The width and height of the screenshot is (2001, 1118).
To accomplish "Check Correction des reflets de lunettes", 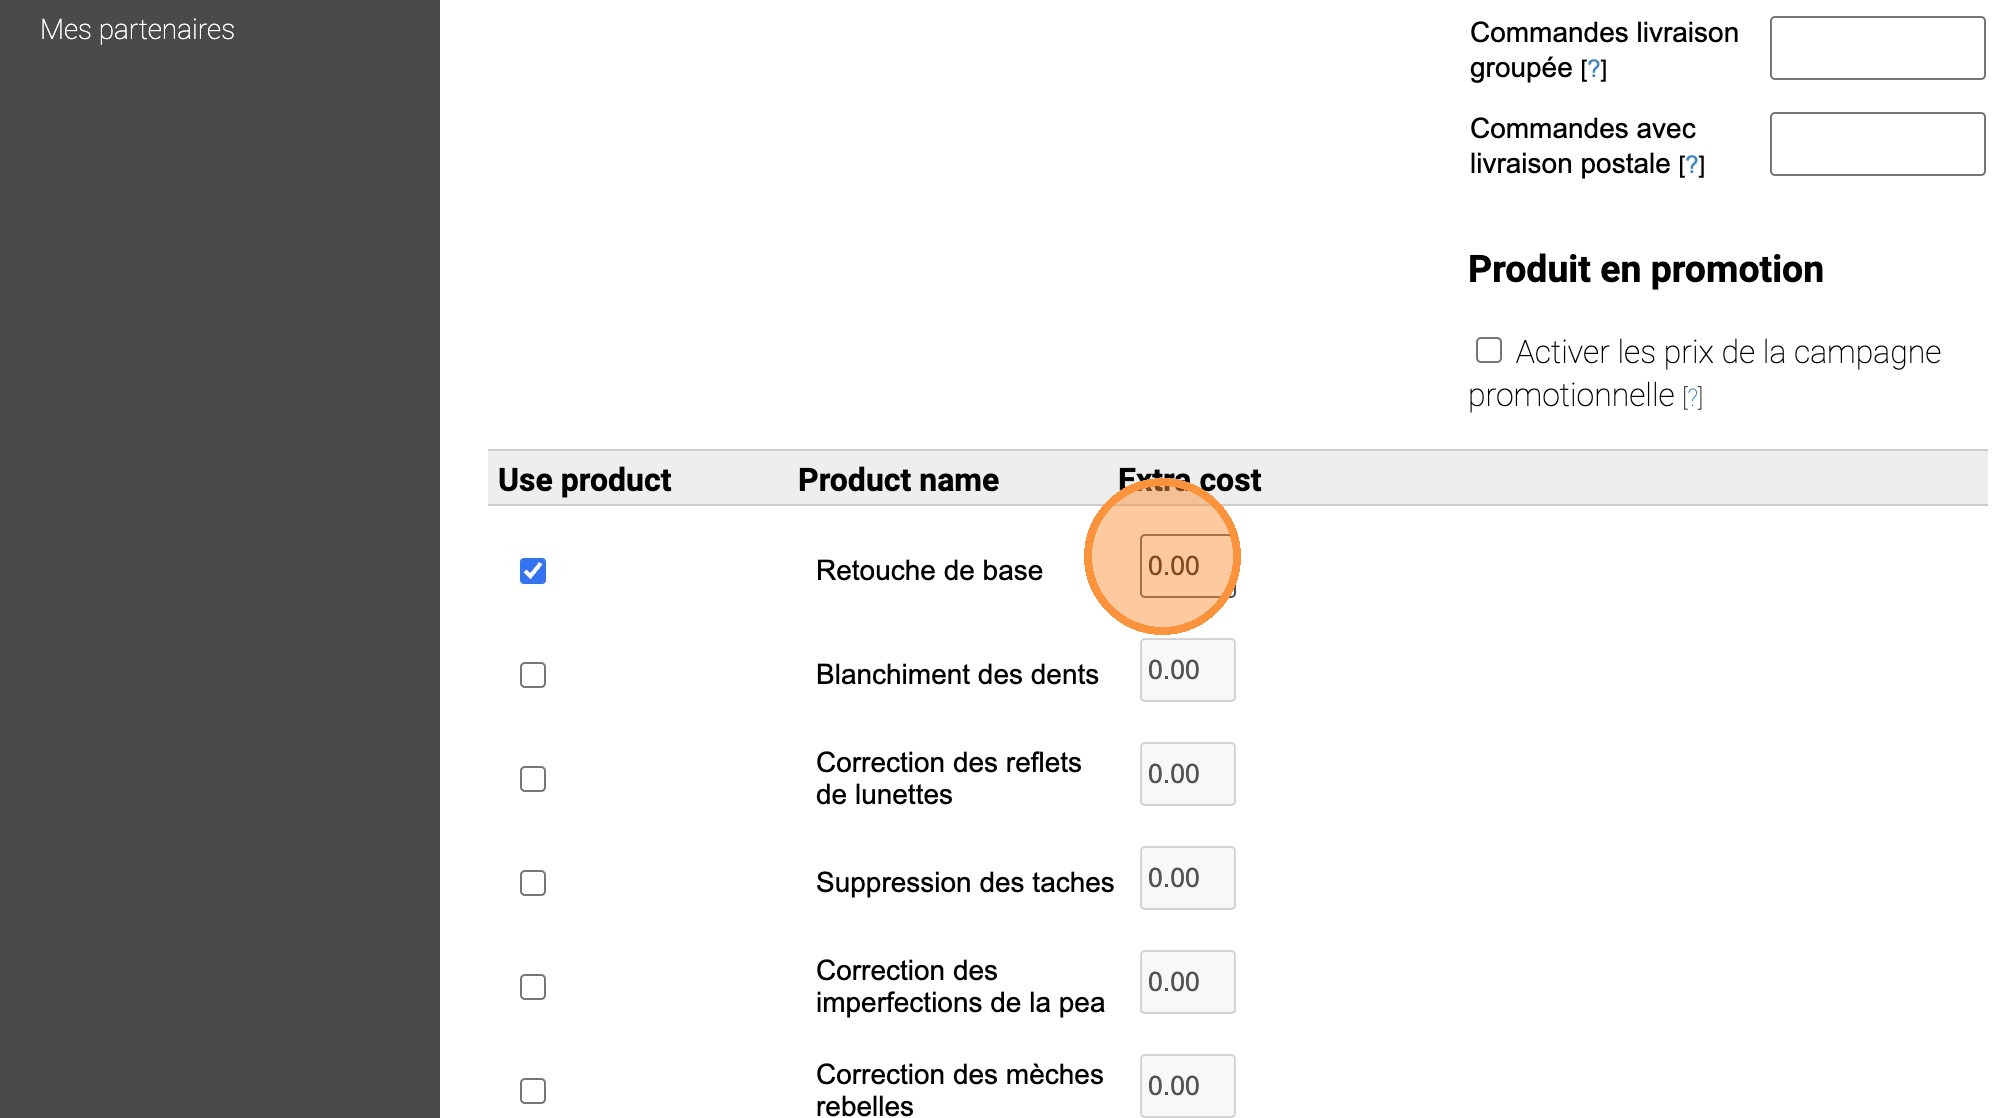I will (x=533, y=779).
